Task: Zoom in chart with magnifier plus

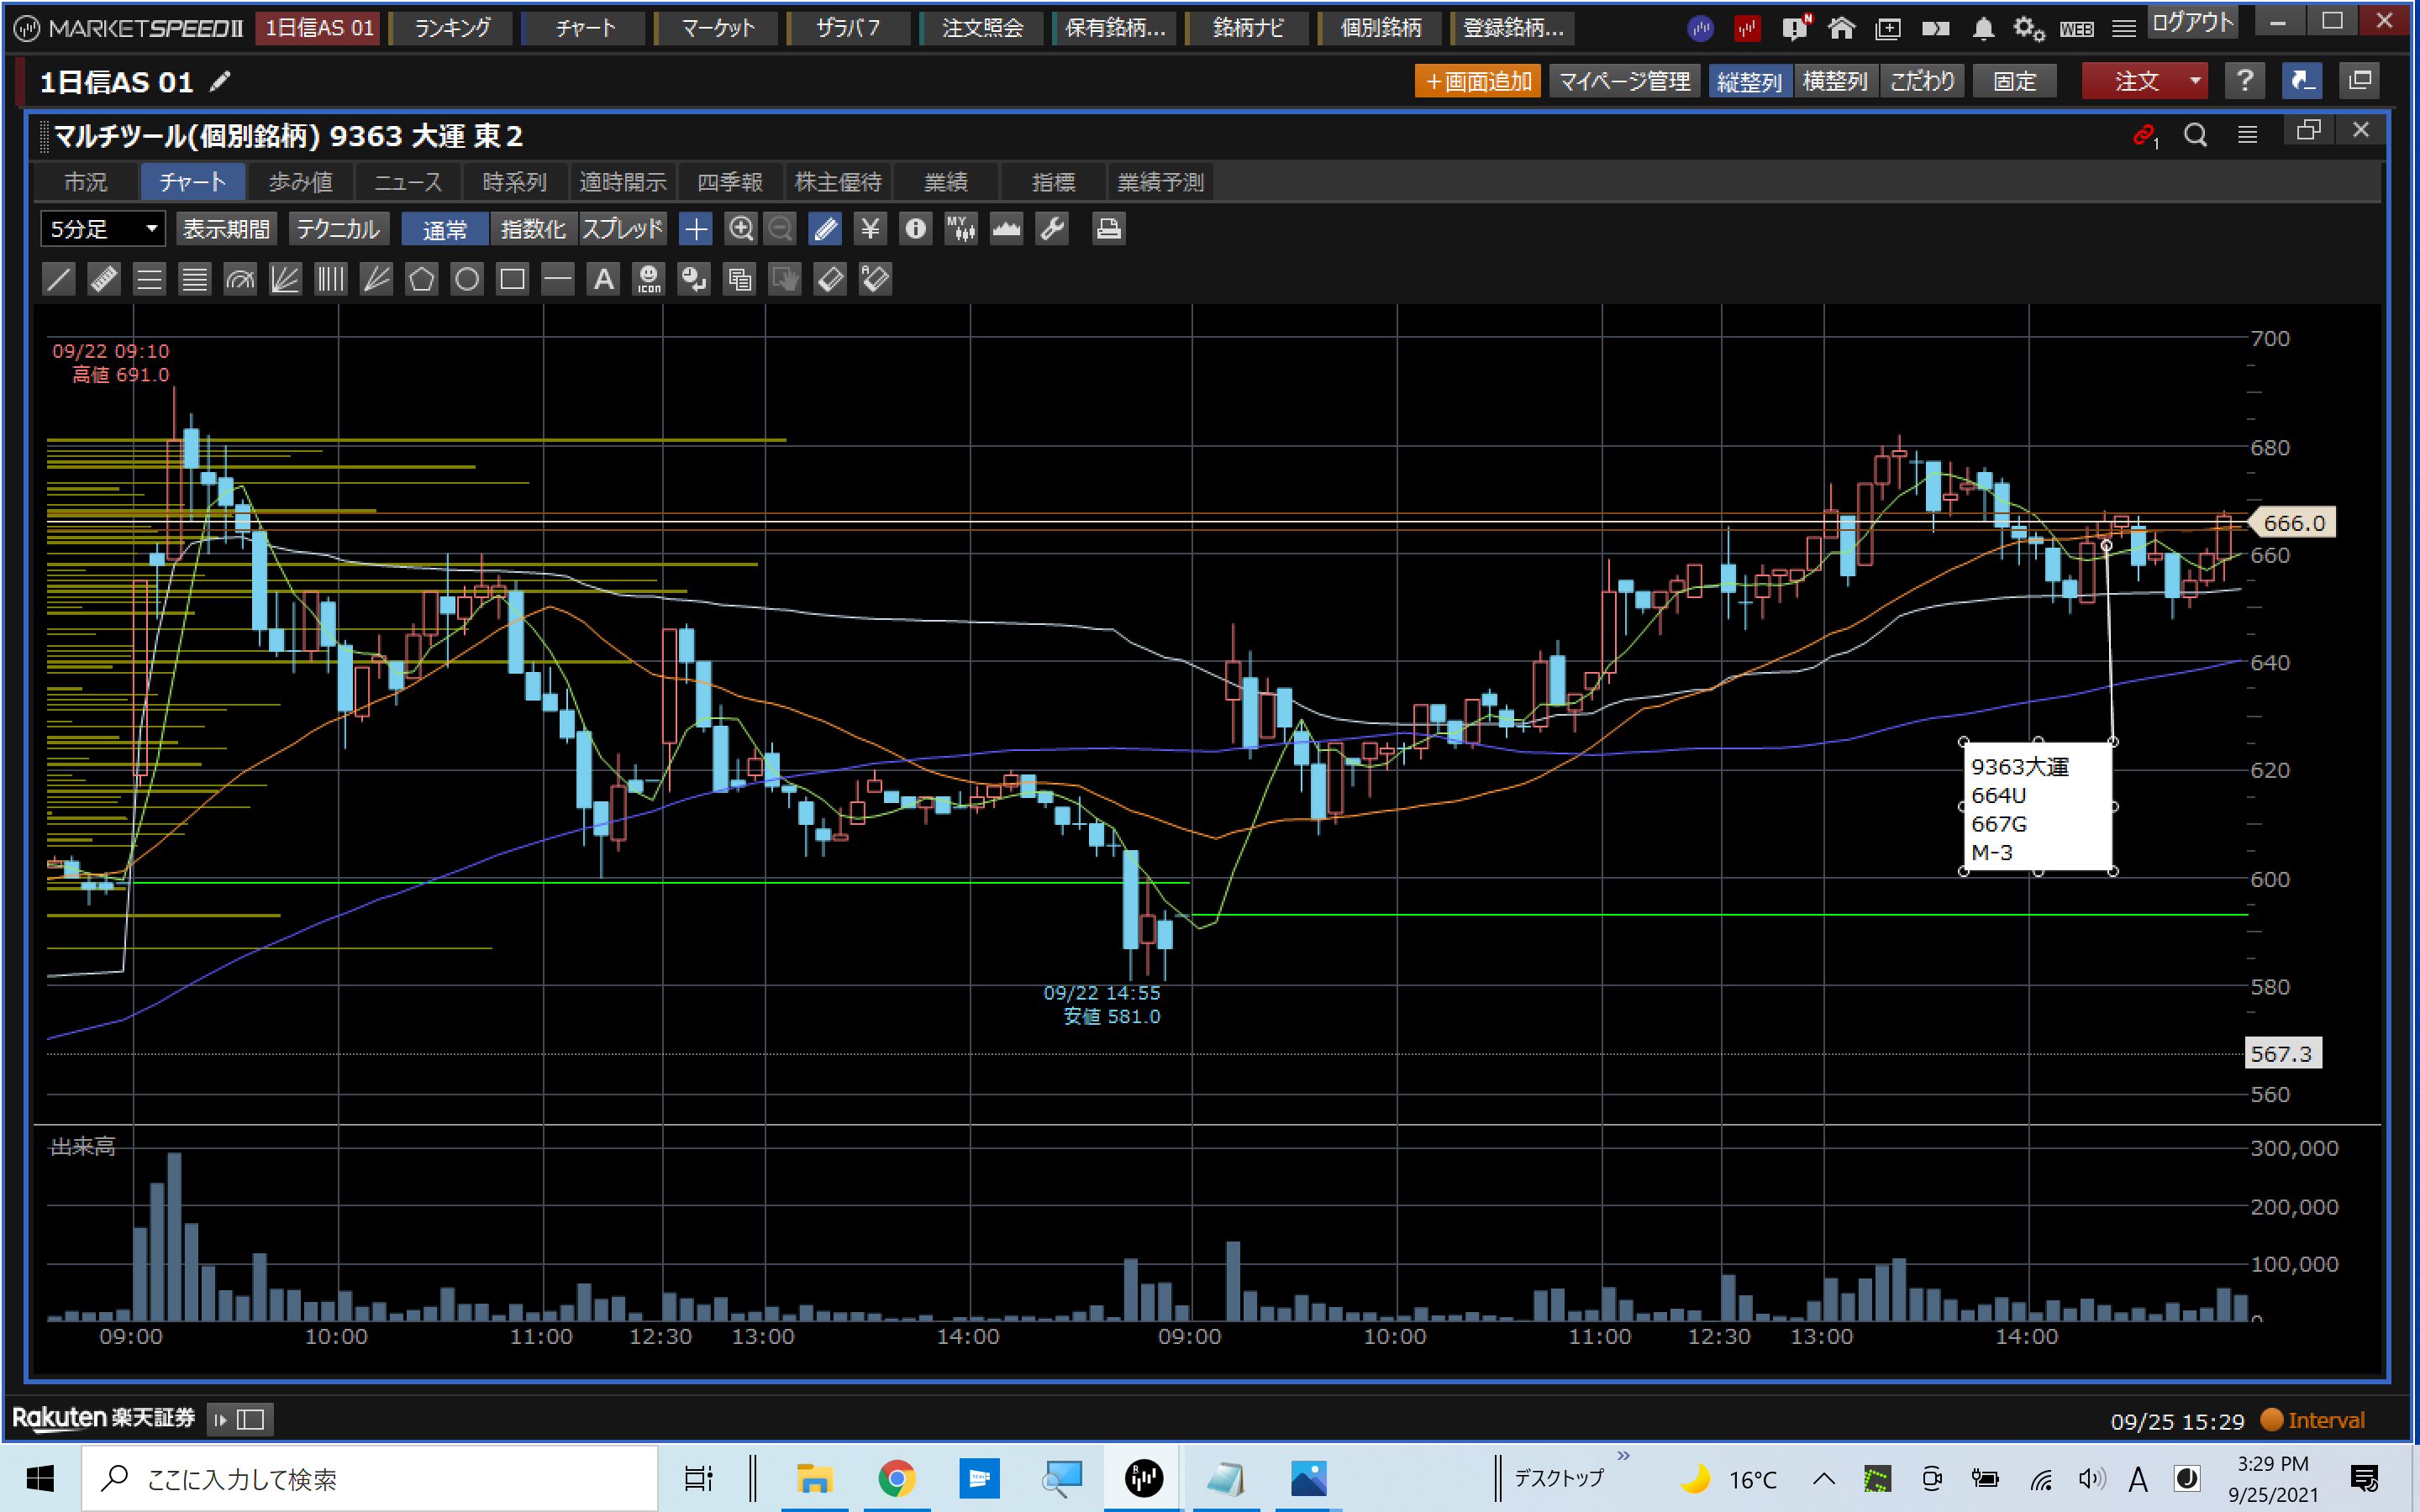Action: 740,229
